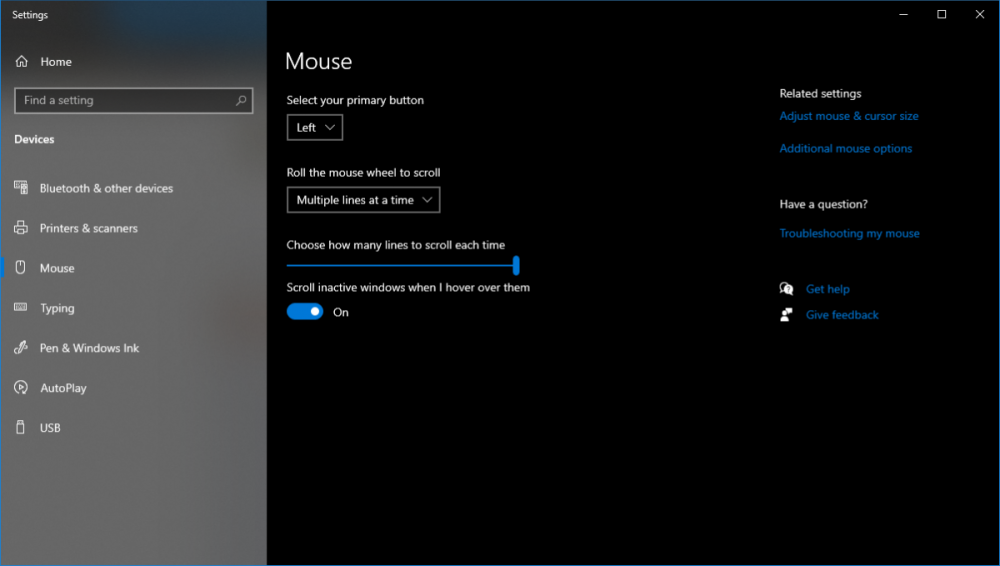This screenshot has width=1000, height=566.
Task: Click the Pen & Windows Ink icon
Action: tap(21, 348)
